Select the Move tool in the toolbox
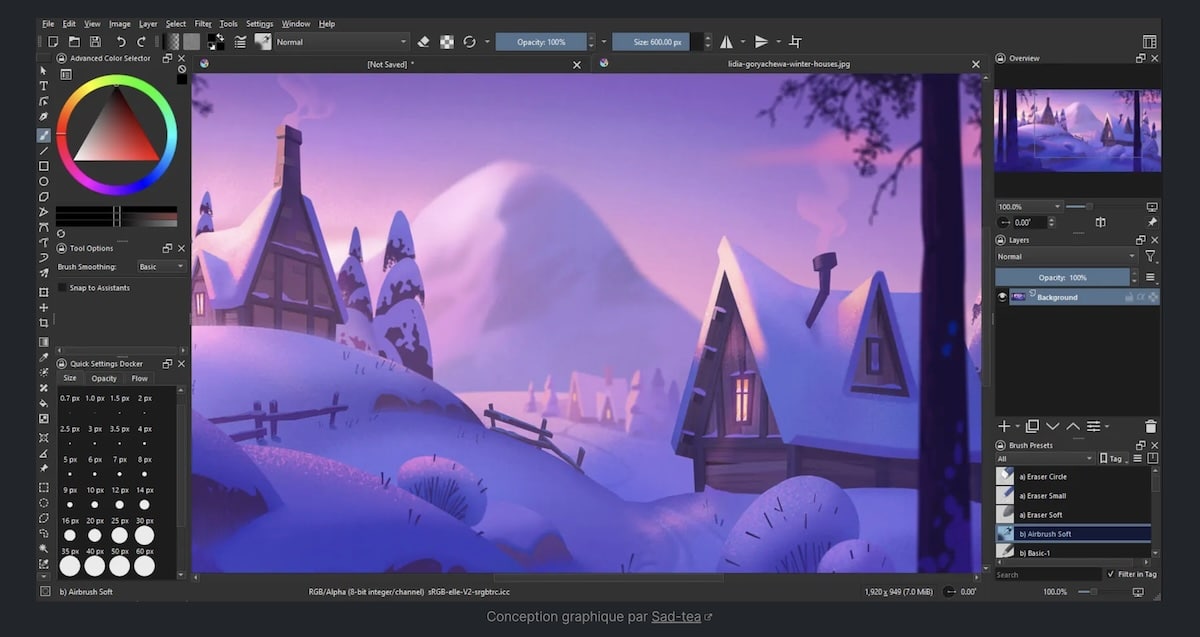Screen dimensions: 1200x637 click(x=44, y=307)
